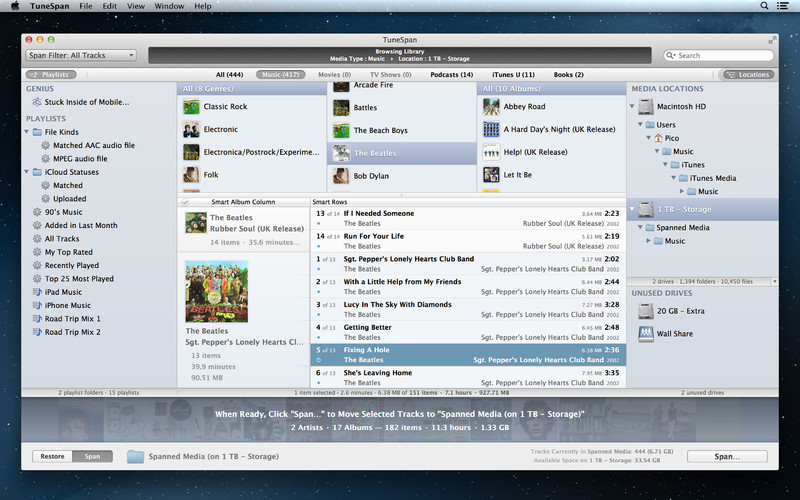Image resolution: width=800 pixels, height=500 pixels.
Task: Select the Classic Rock genre
Action: 252,107
